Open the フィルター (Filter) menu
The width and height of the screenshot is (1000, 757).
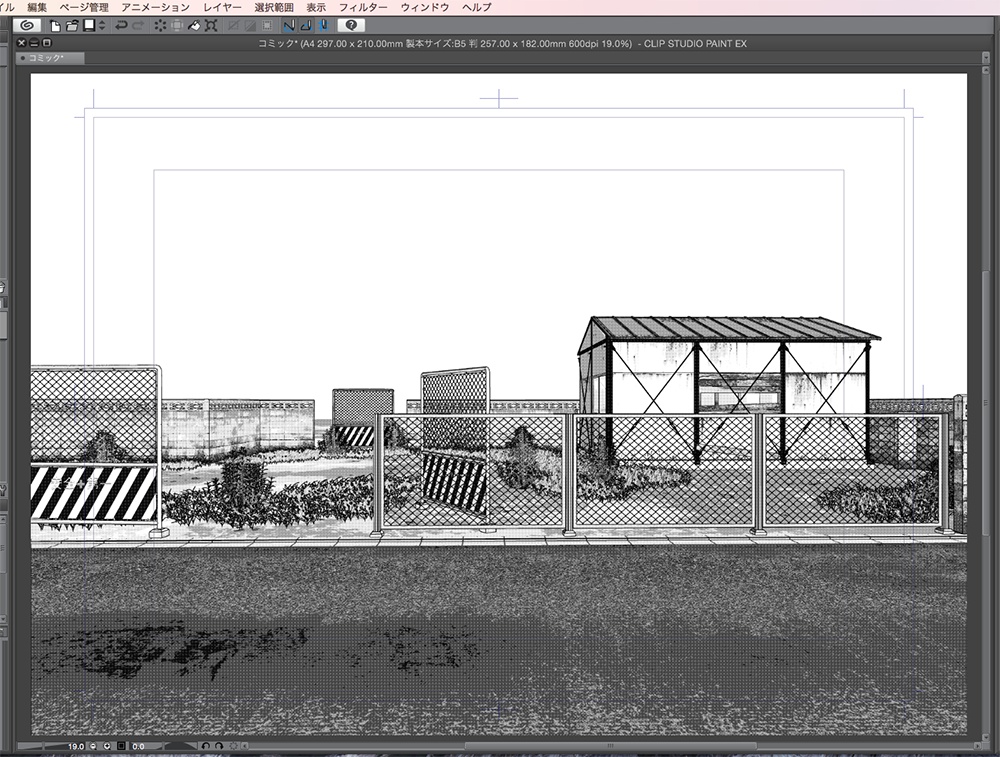tap(363, 7)
